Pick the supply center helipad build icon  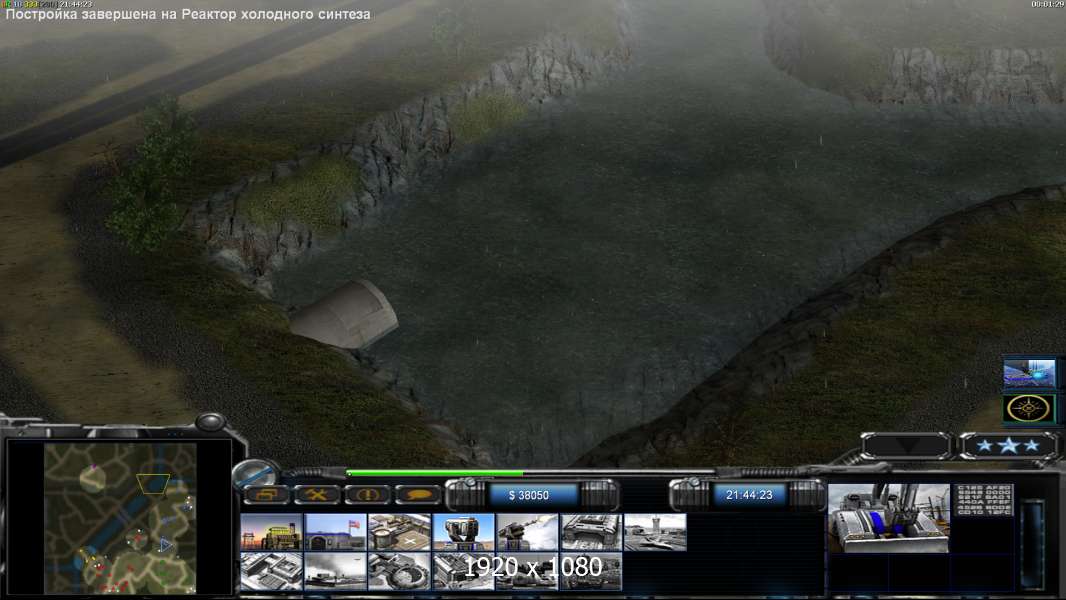coord(399,532)
